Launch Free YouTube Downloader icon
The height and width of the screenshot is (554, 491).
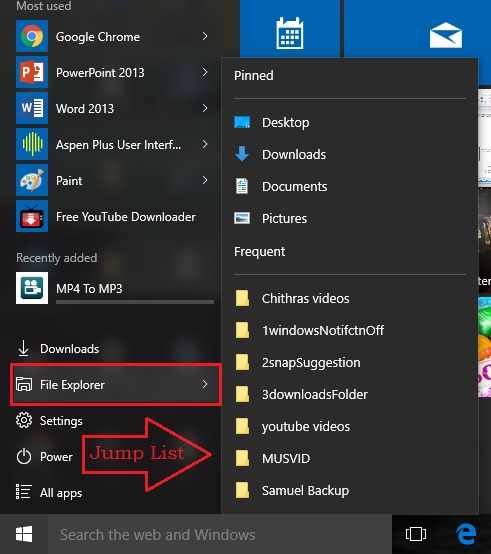tap(32, 216)
